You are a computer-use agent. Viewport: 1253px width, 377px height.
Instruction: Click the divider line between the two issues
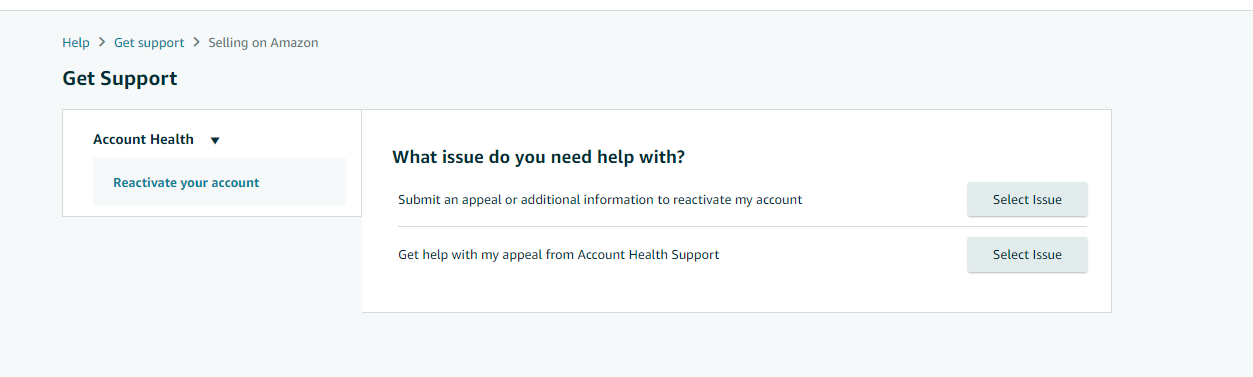(x=742, y=227)
